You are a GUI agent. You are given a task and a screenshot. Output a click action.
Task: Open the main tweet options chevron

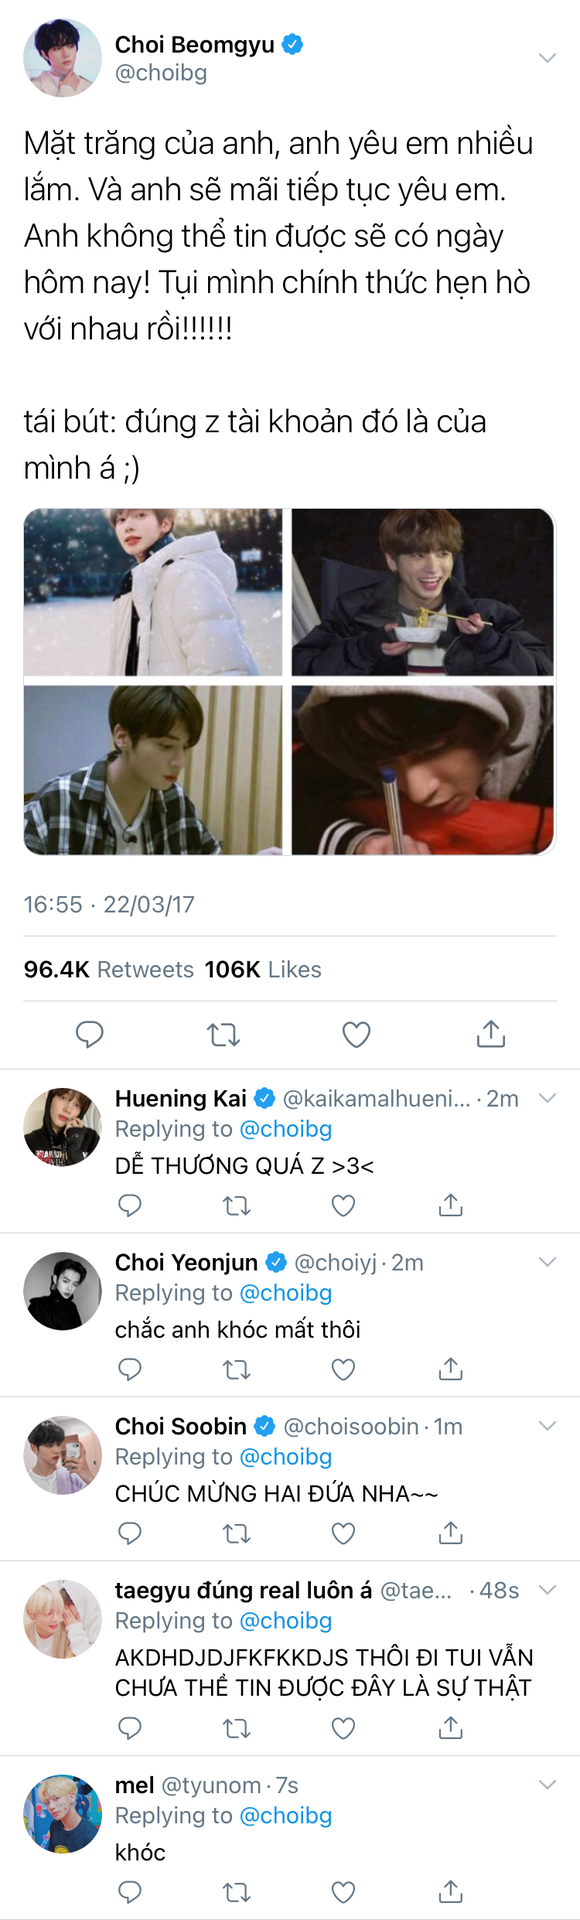pos(547,58)
